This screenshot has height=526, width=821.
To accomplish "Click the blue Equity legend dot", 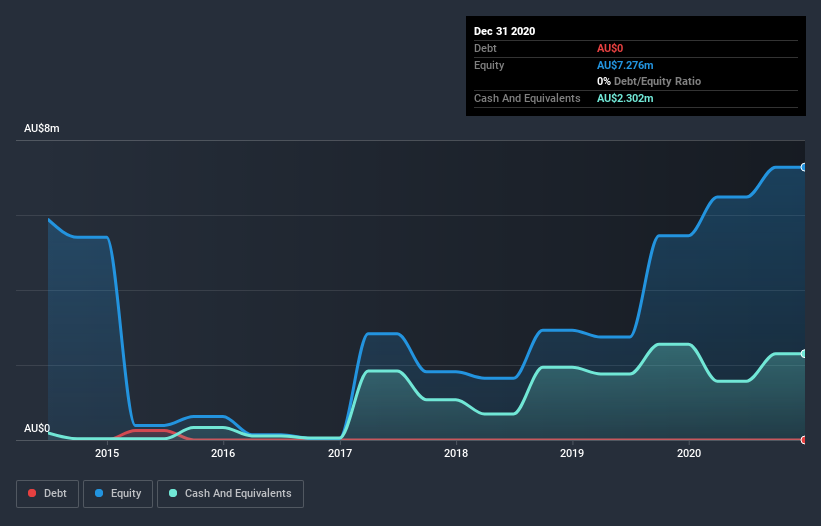I will click(x=99, y=493).
